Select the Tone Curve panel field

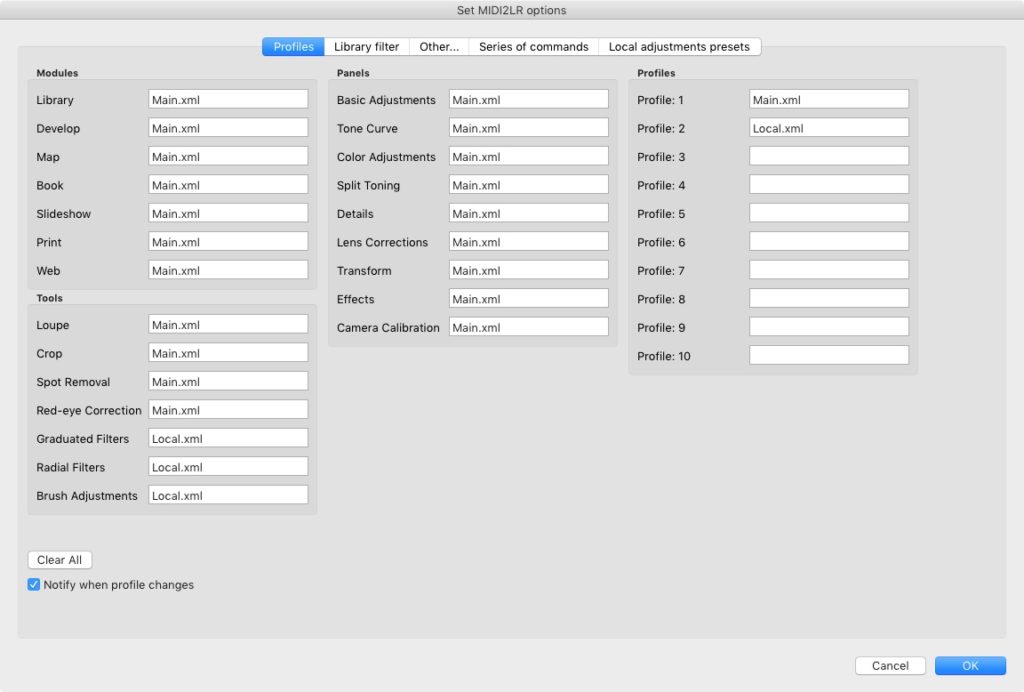coord(528,128)
